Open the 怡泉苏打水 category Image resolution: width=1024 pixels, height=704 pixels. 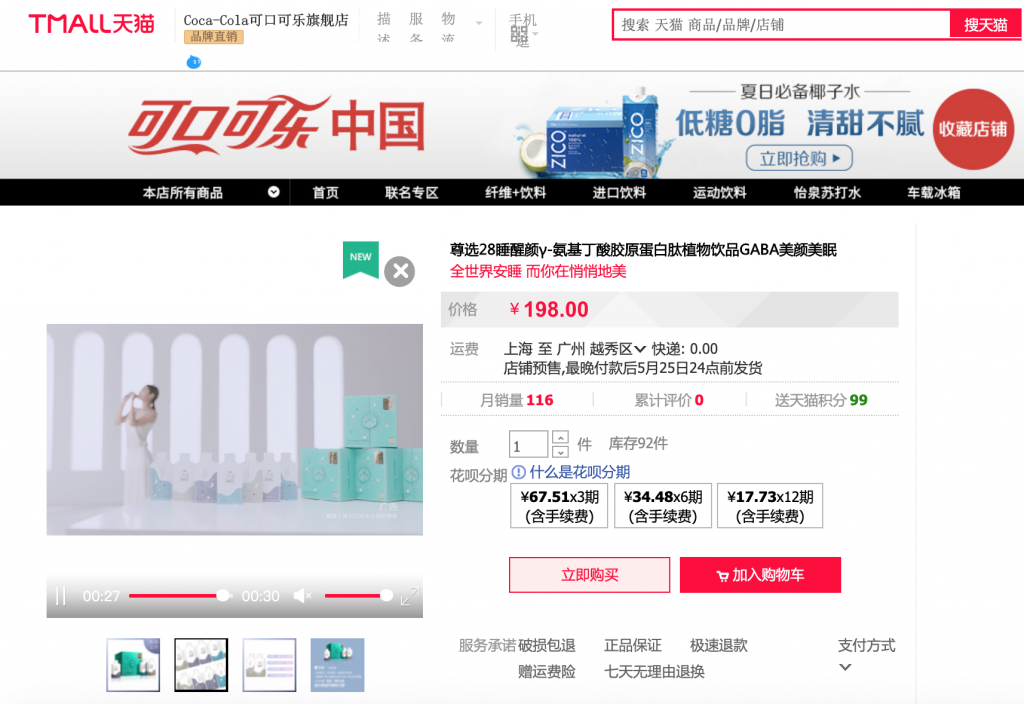pyautogui.click(x=827, y=193)
